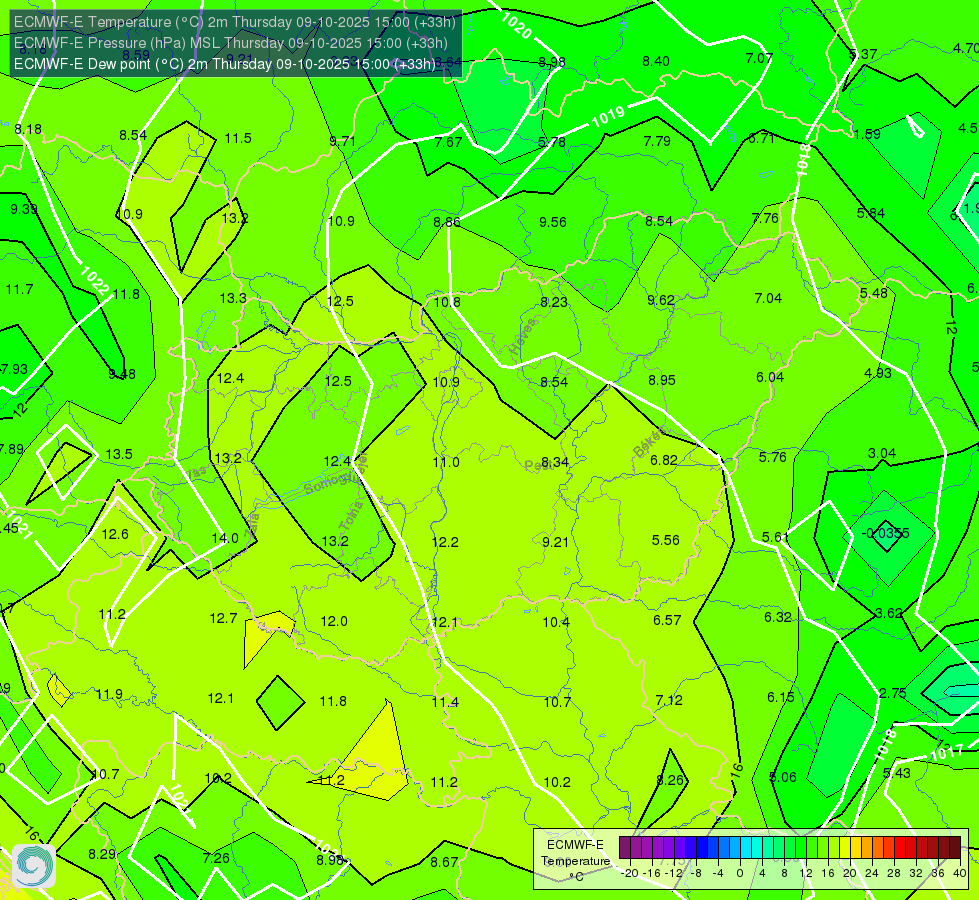This screenshot has width=979, height=900.
Task: Click the 8.34 grid value
Action: click(554, 462)
